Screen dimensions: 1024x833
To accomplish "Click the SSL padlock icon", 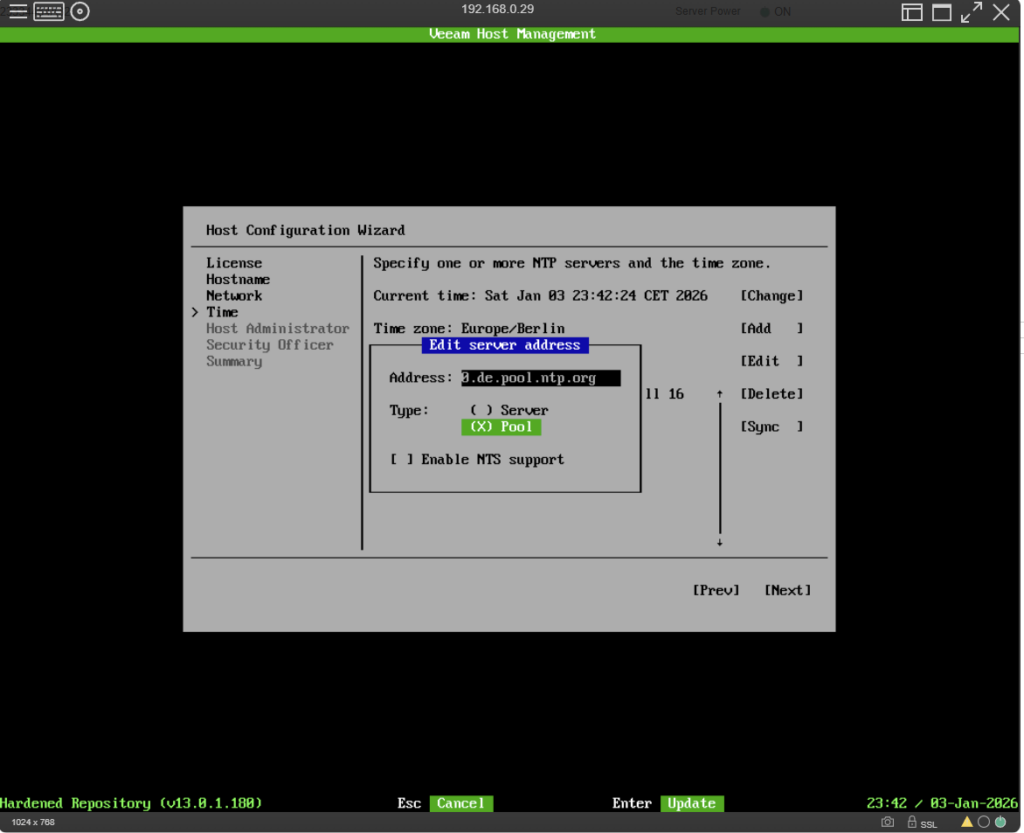I will pos(913,822).
